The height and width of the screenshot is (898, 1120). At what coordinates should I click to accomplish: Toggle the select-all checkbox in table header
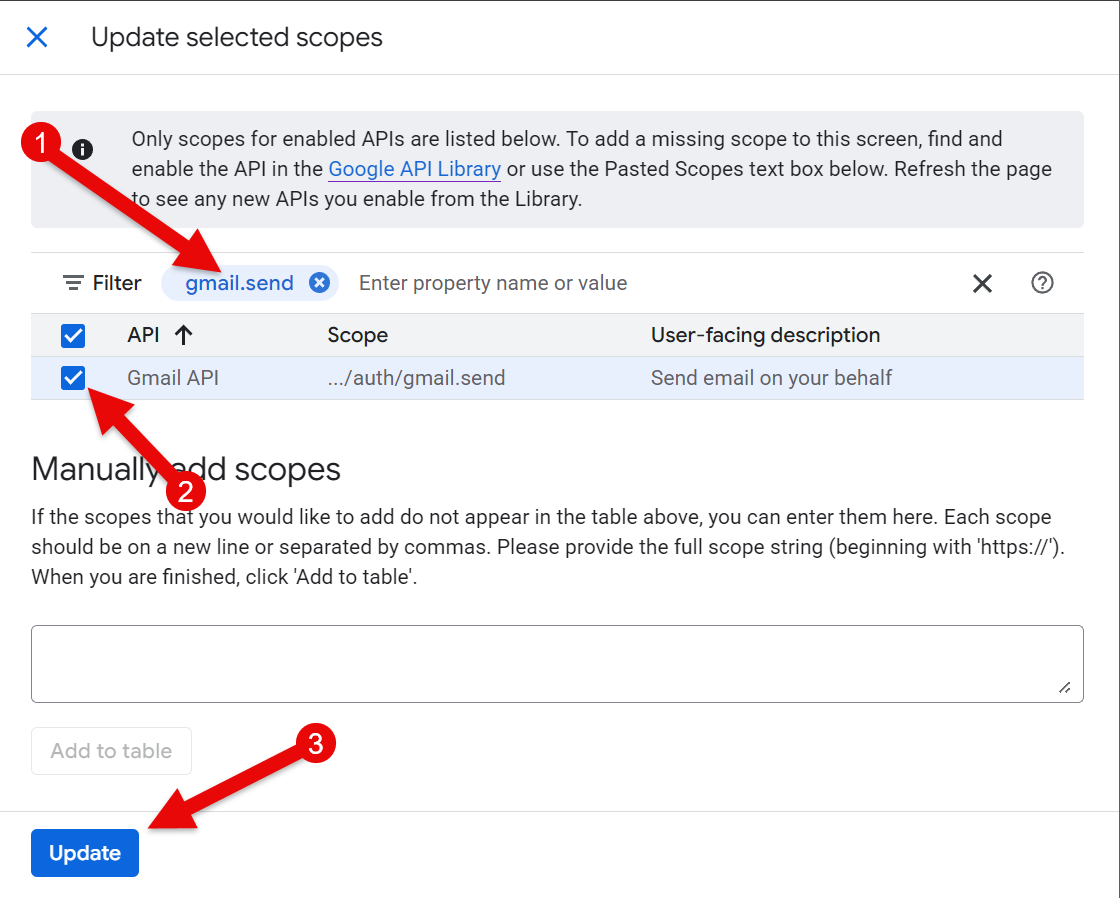pyautogui.click(x=73, y=335)
